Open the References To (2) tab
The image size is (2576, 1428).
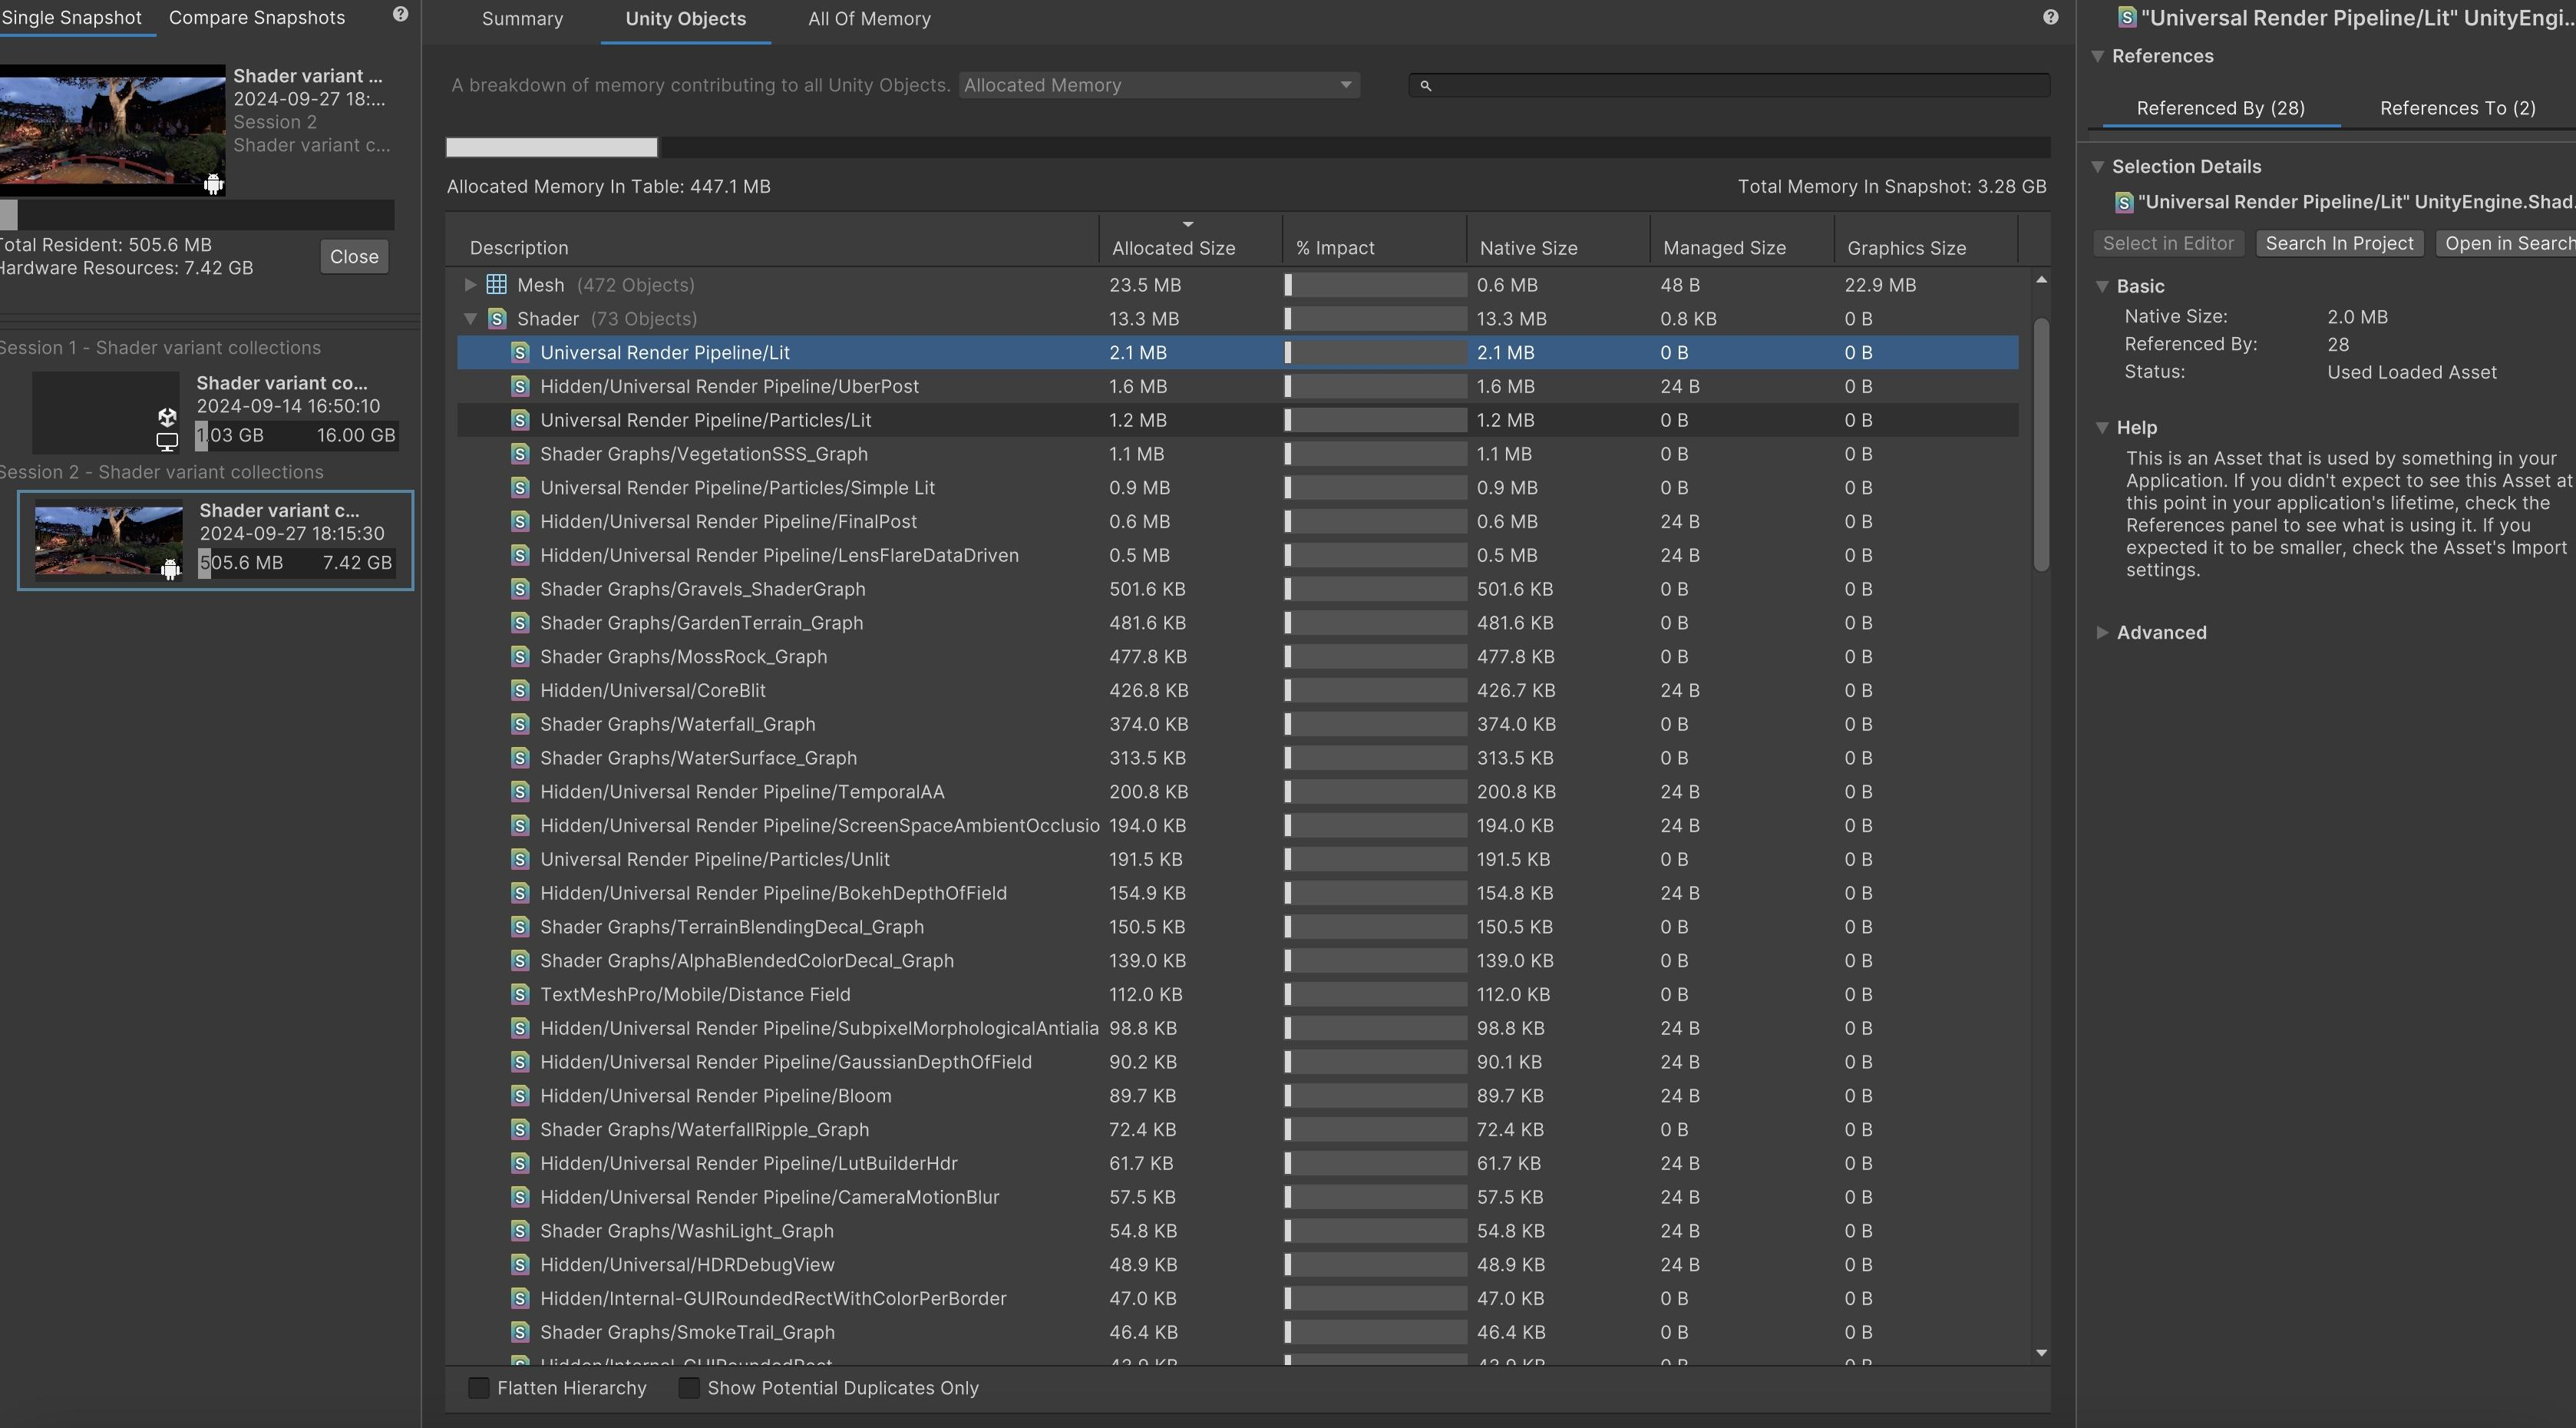click(2457, 108)
